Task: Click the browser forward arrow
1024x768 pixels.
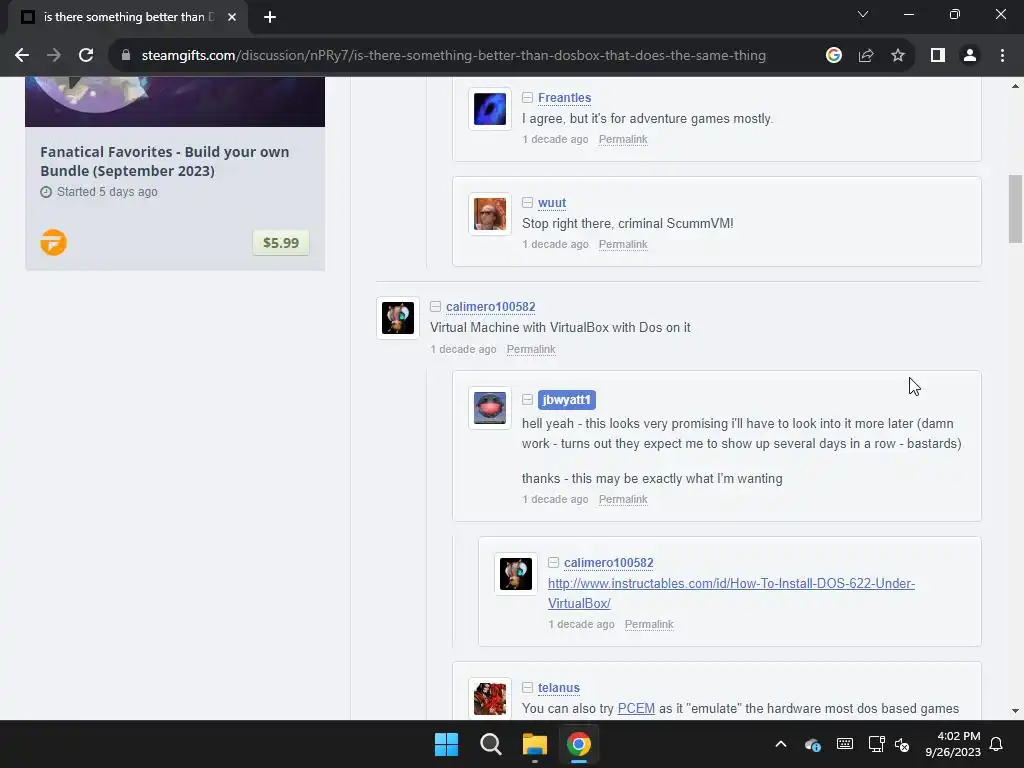Action: click(54, 56)
